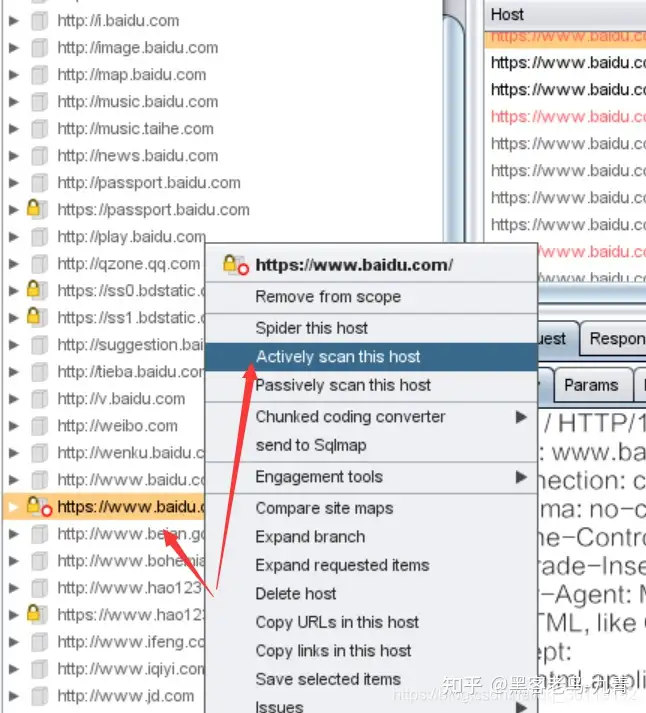Choose send to Sqlmap
Viewport: 646px width, 713px height.
click(x=371, y=446)
